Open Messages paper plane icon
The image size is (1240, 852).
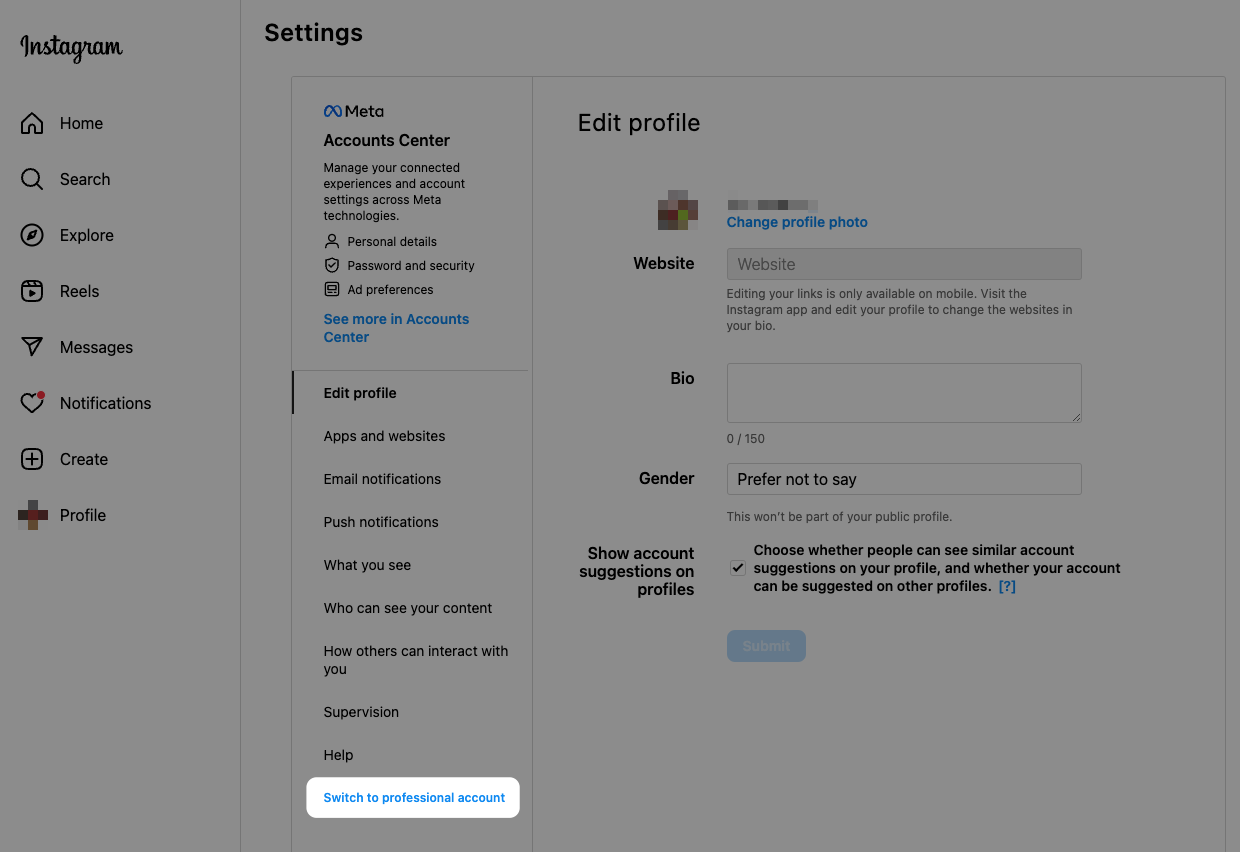pyautogui.click(x=32, y=348)
